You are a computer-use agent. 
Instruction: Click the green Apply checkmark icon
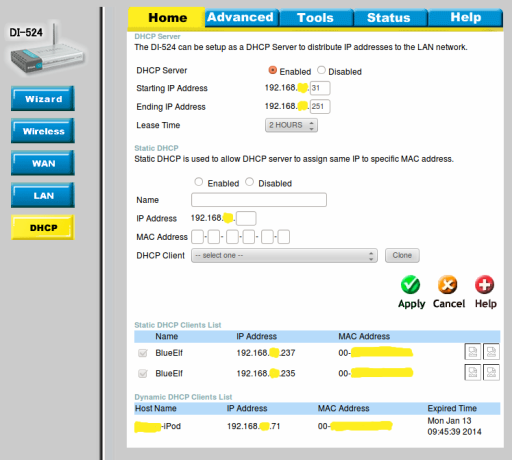pos(410,284)
